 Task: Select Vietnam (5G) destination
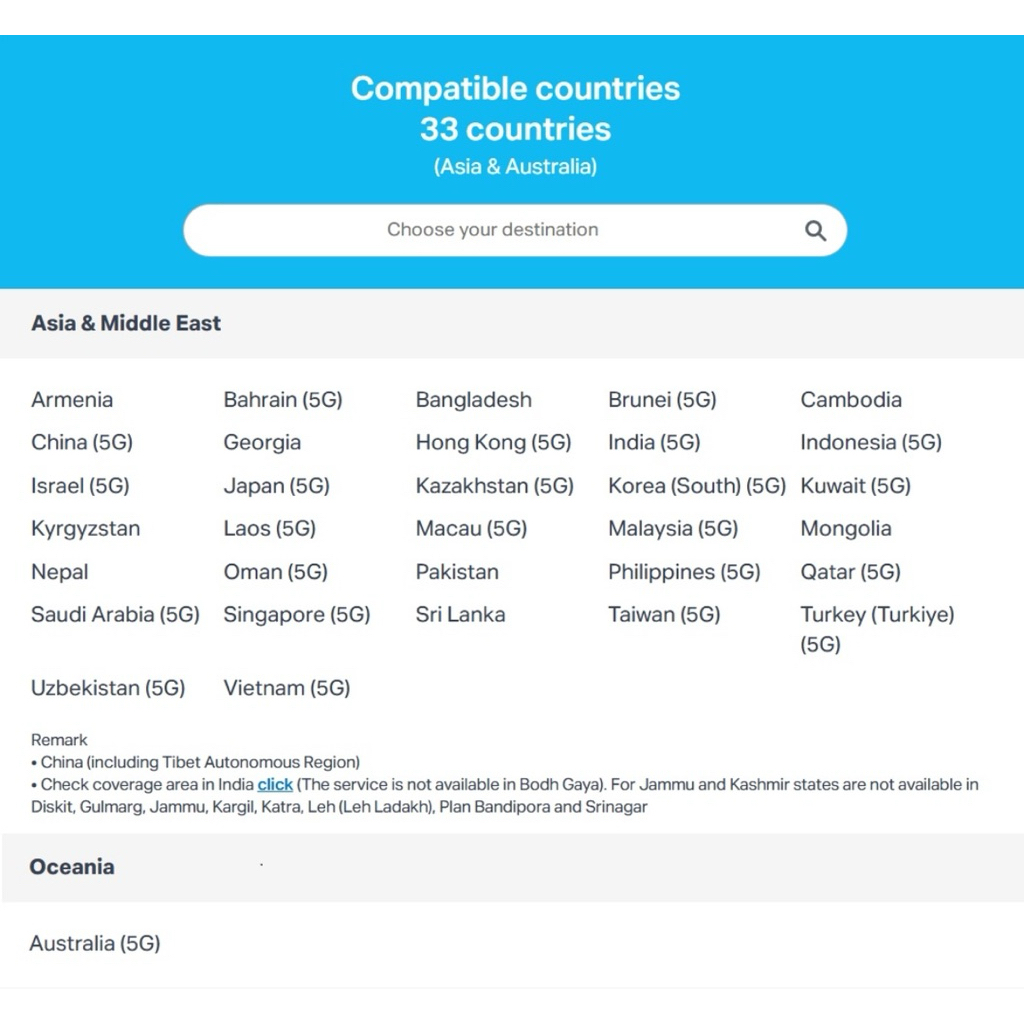point(287,688)
